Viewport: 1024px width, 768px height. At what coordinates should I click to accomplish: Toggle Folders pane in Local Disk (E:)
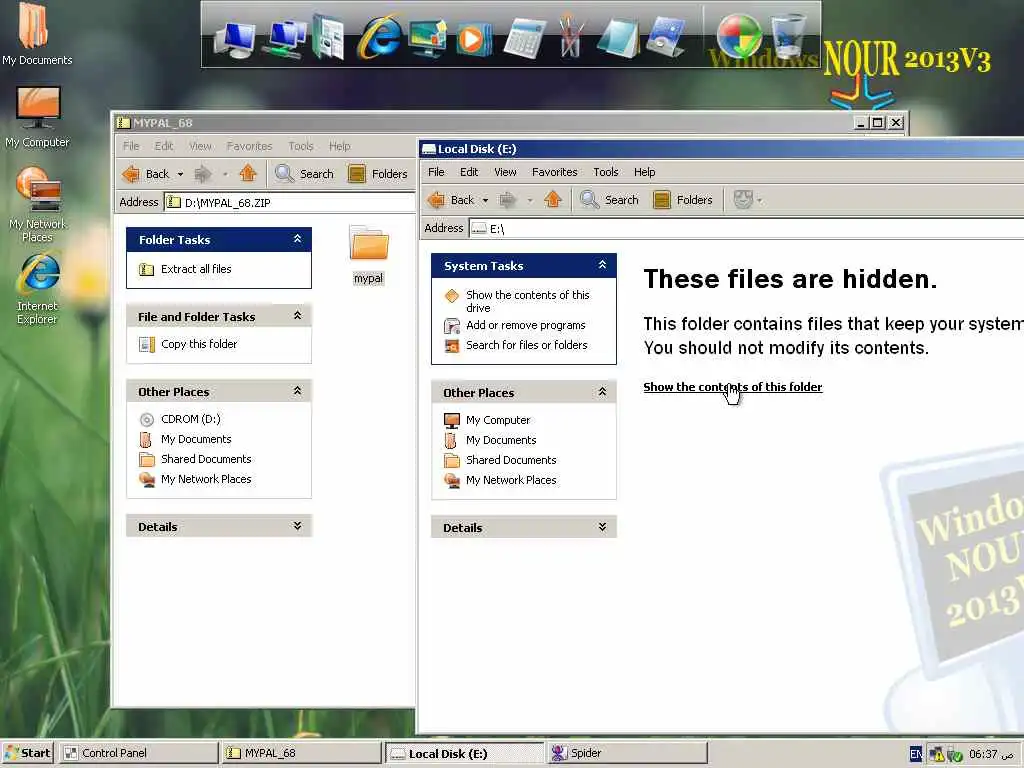(x=683, y=200)
